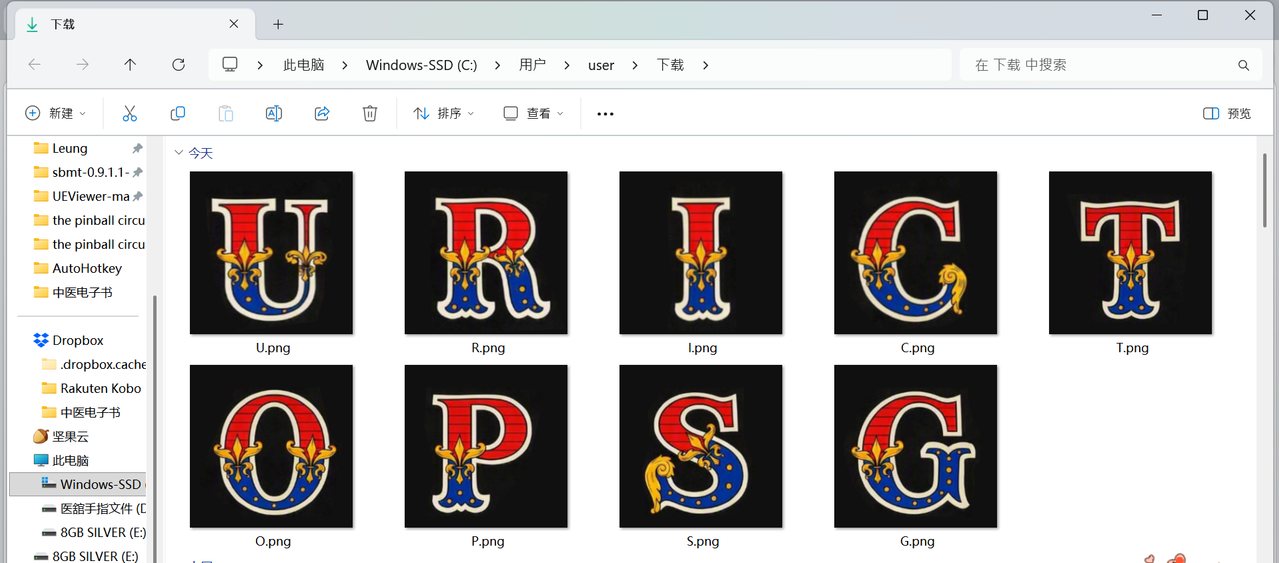Open a new tab with plus button
Image resolution: width=1279 pixels, height=563 pixels.
(x=278, y=24)
